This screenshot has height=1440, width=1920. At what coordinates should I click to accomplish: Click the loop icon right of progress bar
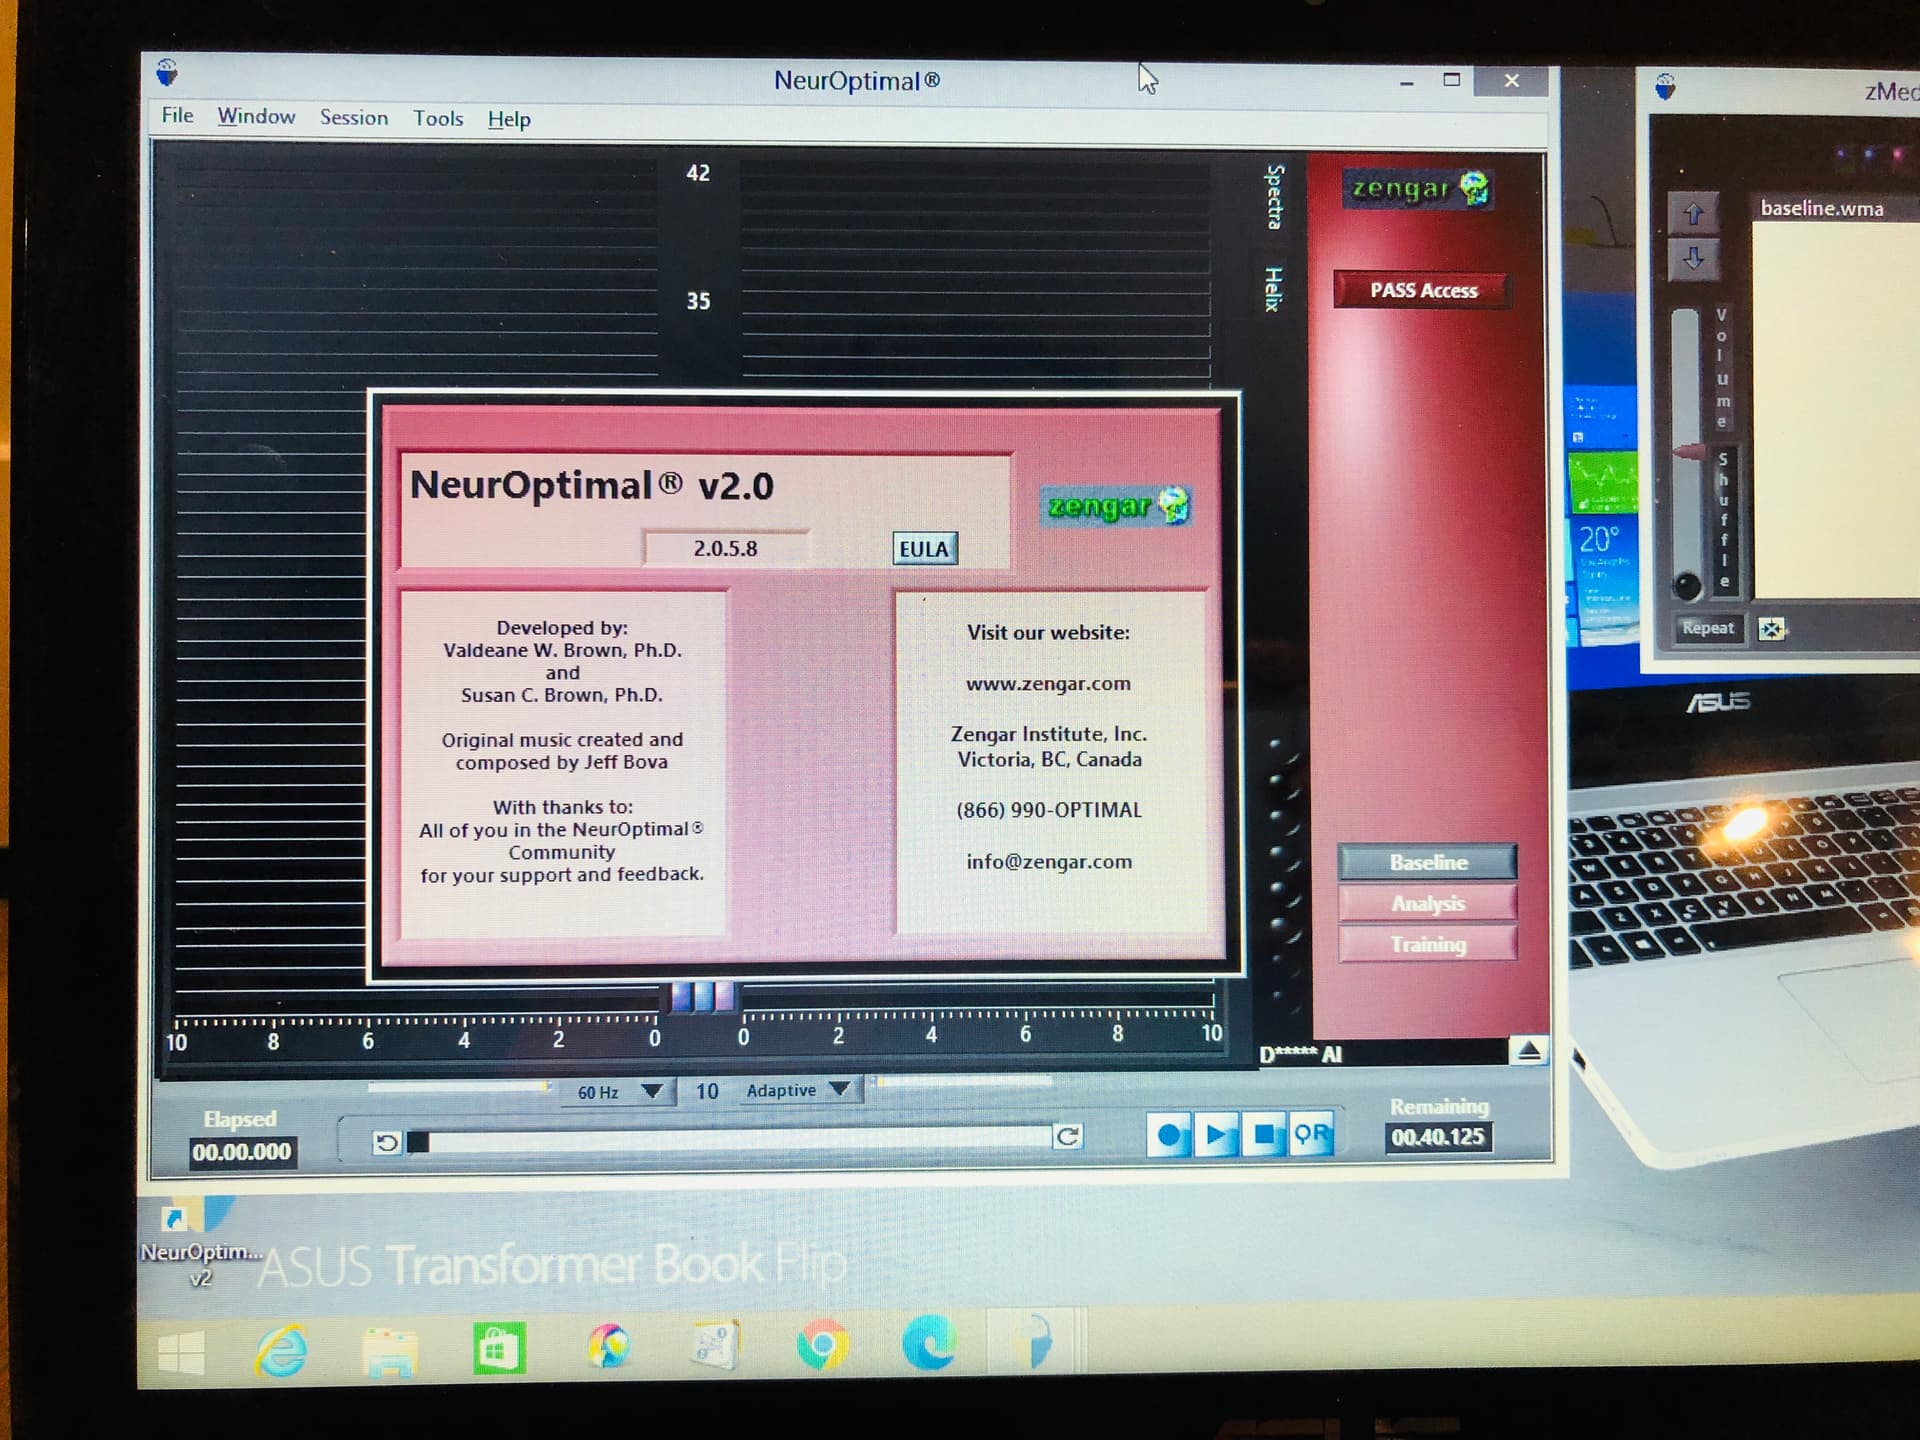[x=1068, y=1136]
